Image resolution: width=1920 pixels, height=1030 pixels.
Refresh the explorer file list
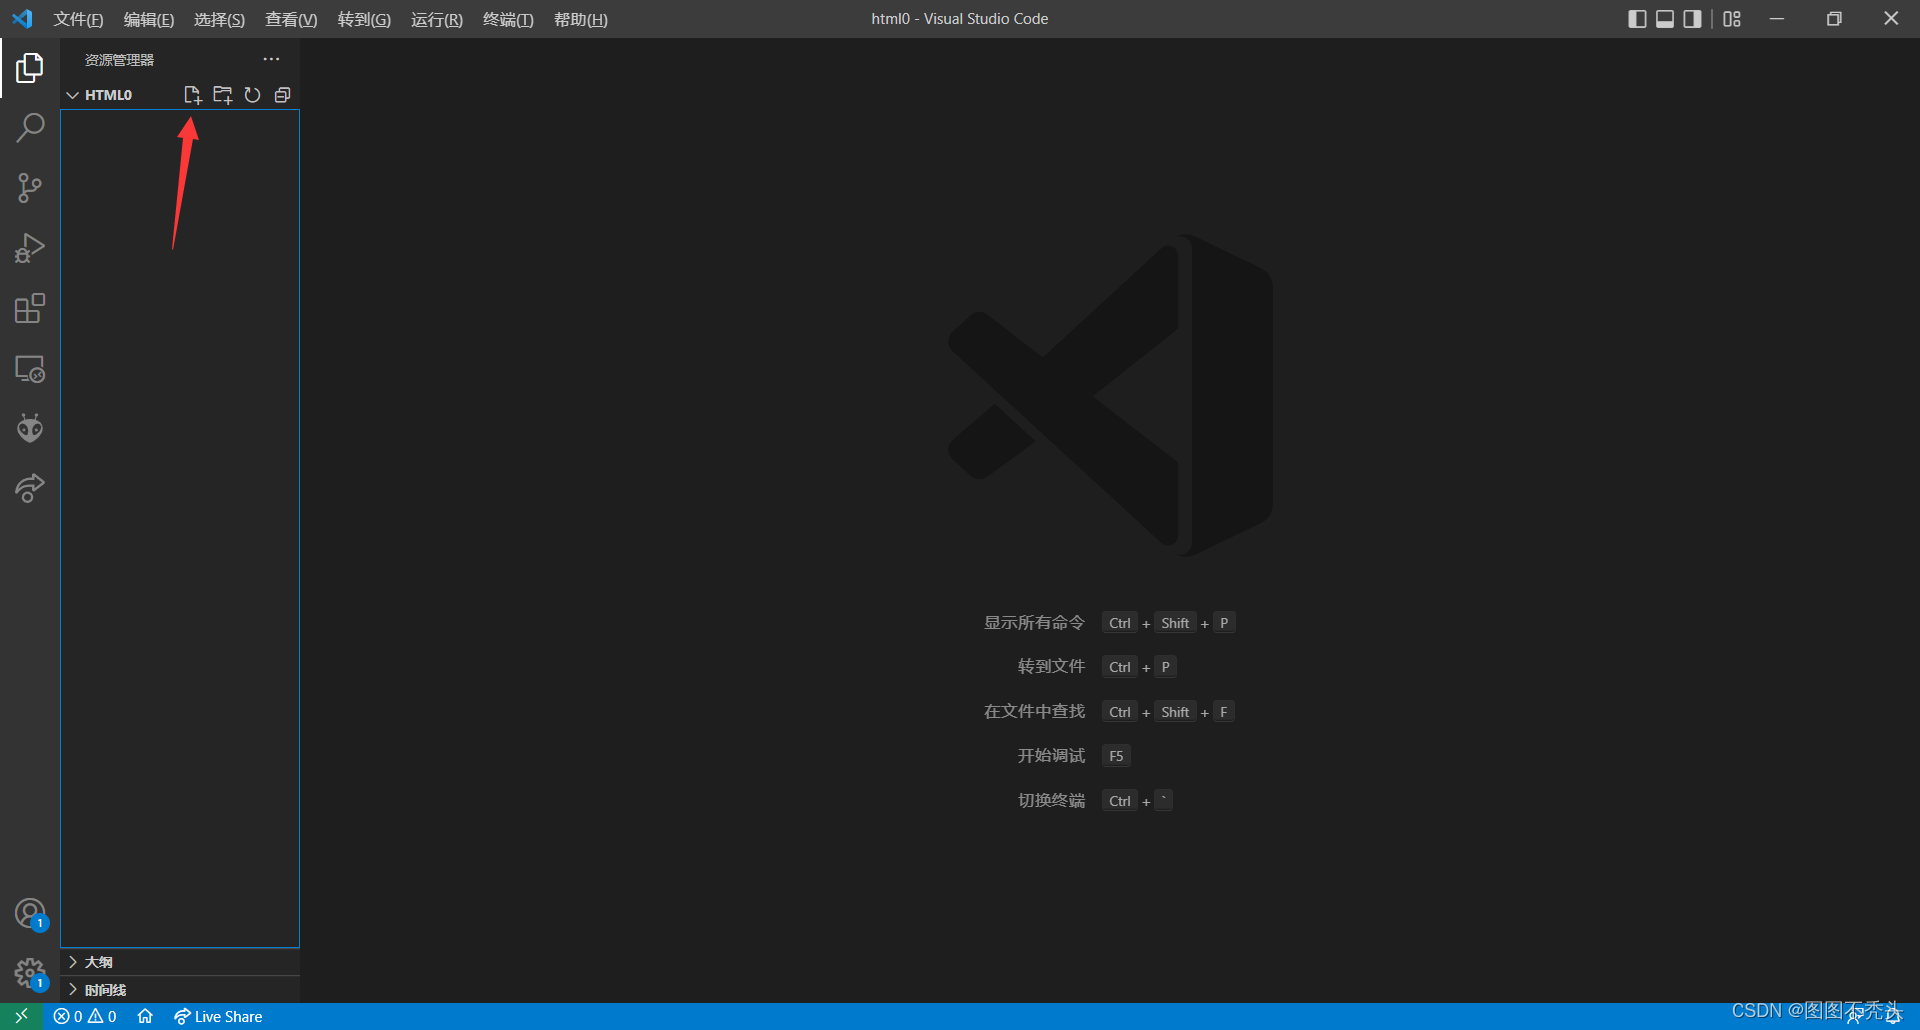[252, 95]
